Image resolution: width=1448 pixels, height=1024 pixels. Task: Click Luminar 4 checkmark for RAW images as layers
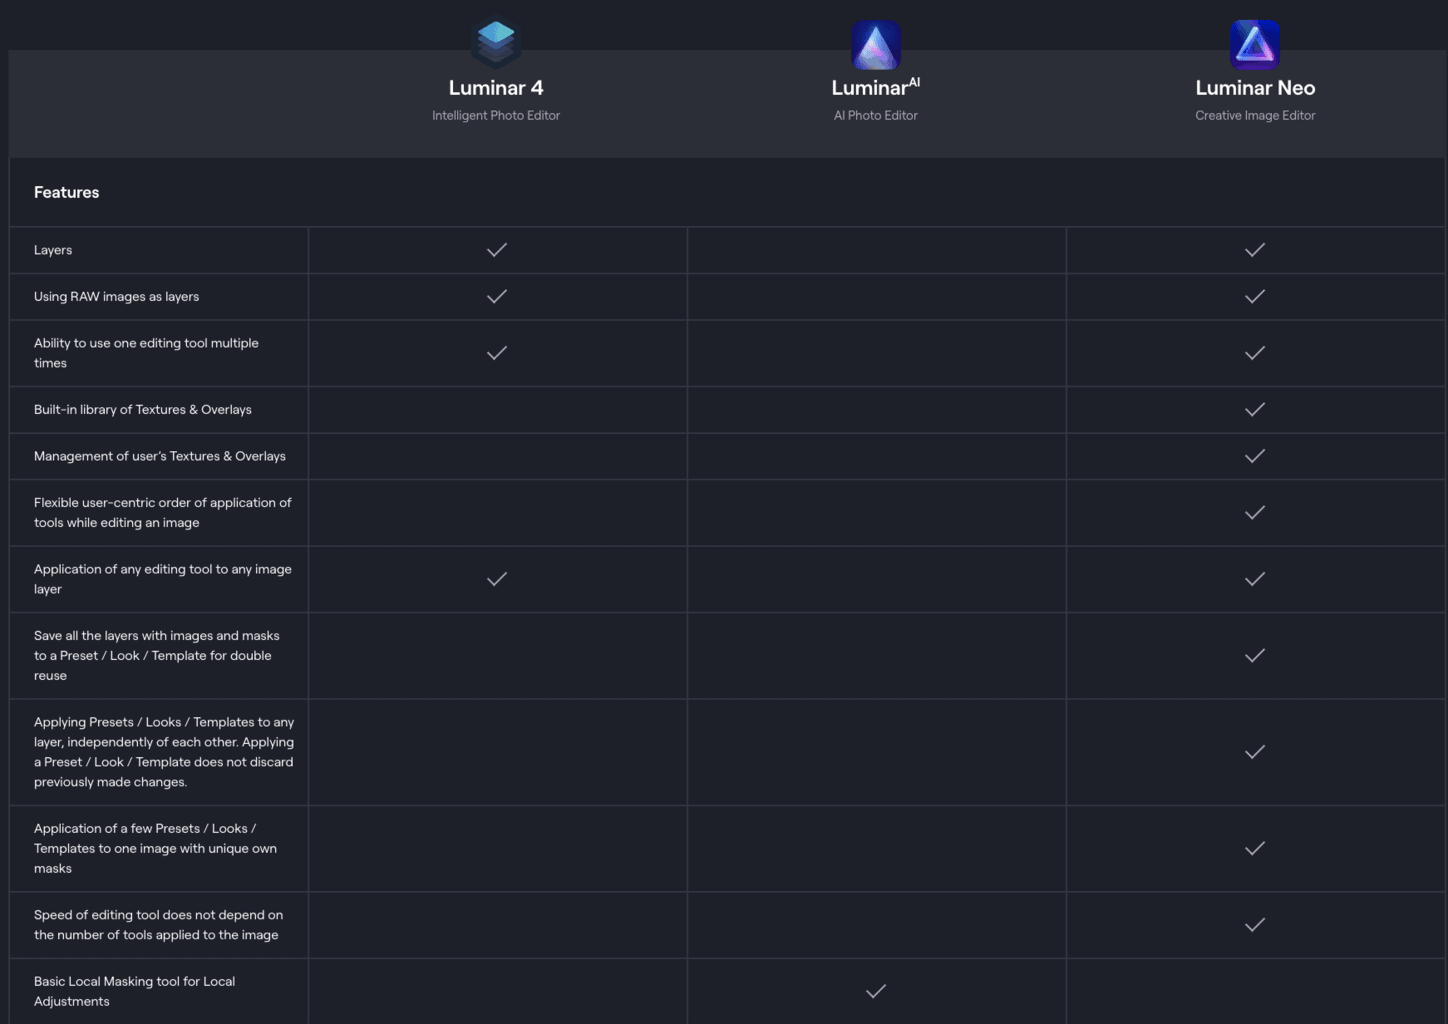click(x=497, y=296)
